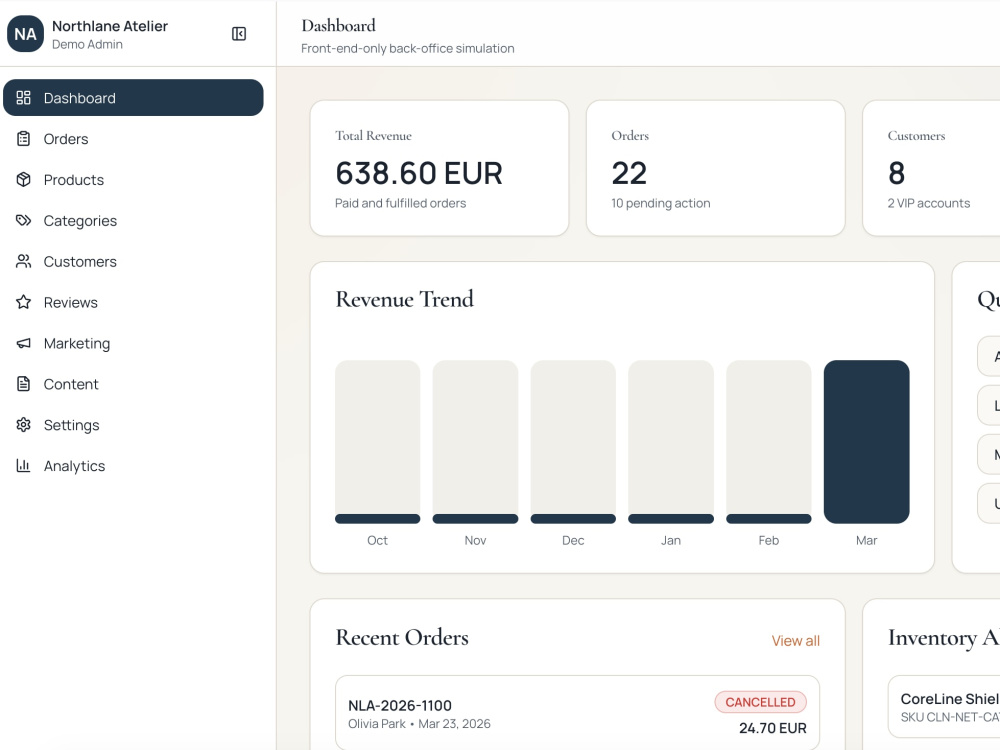Click the Orders clipboard icon

pos(24,138)
